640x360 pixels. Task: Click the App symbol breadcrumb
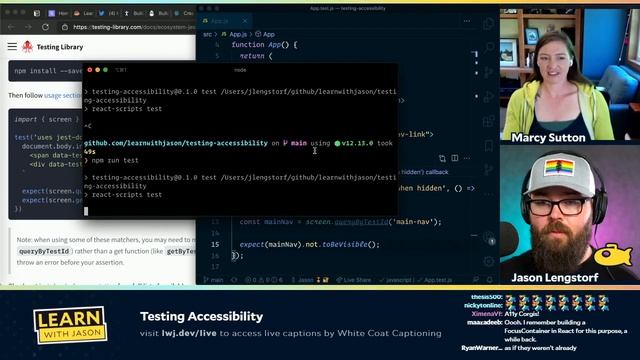point(265,34)
